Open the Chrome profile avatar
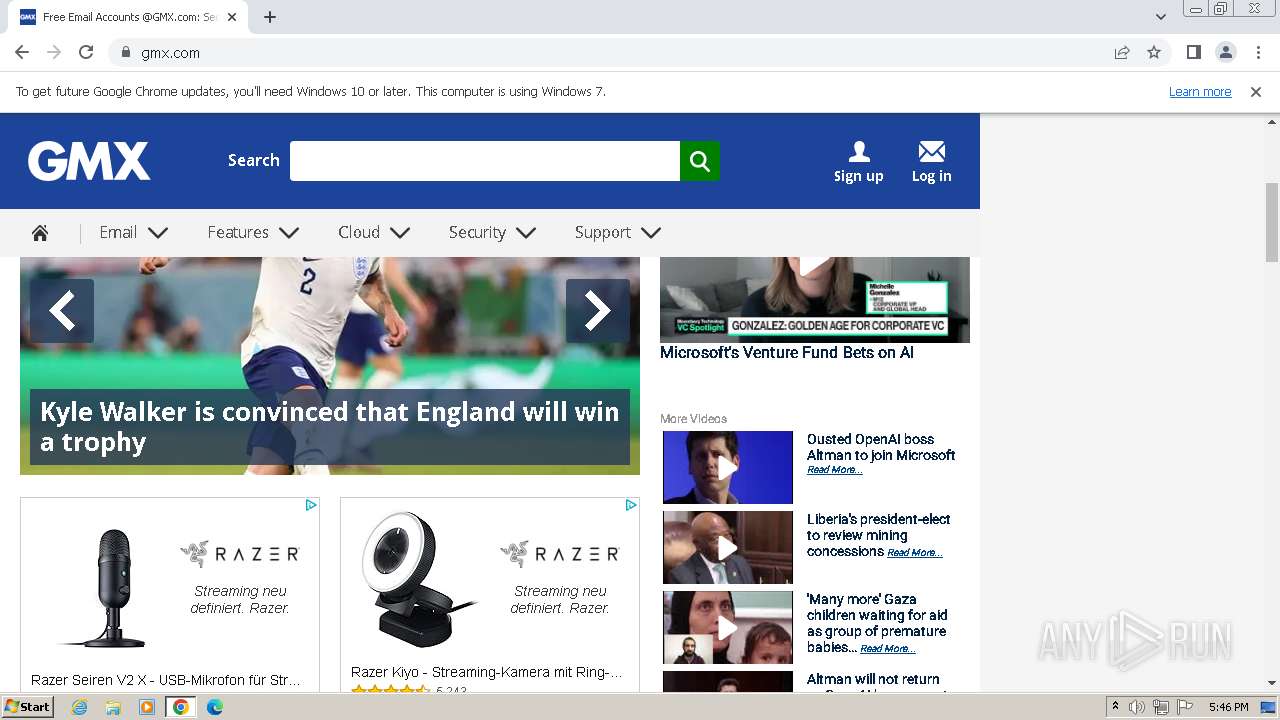The image size is (1280, 720). pyautogui.click(x=1225, y=52)
